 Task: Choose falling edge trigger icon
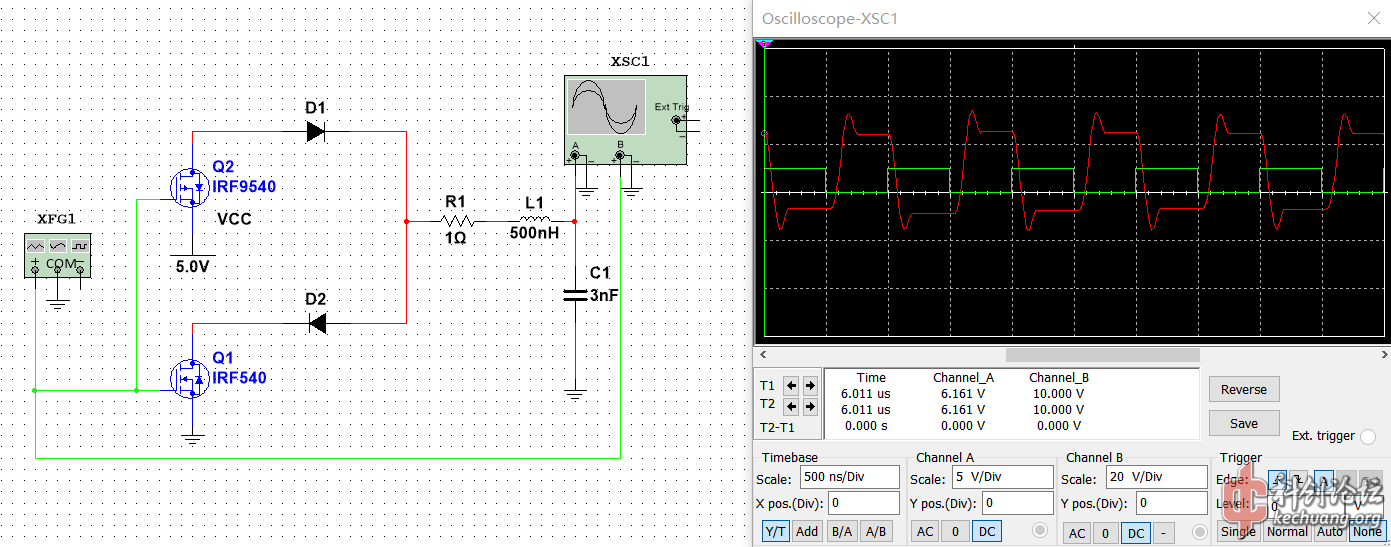pos(1299,480)
